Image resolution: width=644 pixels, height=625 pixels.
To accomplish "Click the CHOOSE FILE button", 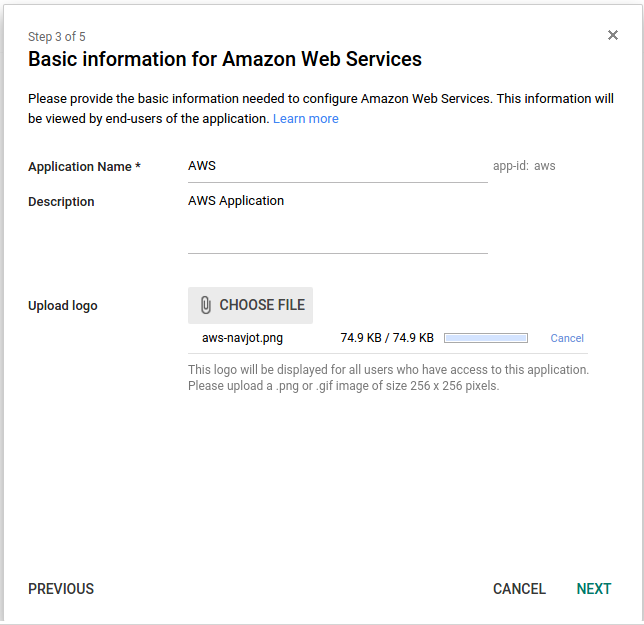I will (251, 305).
